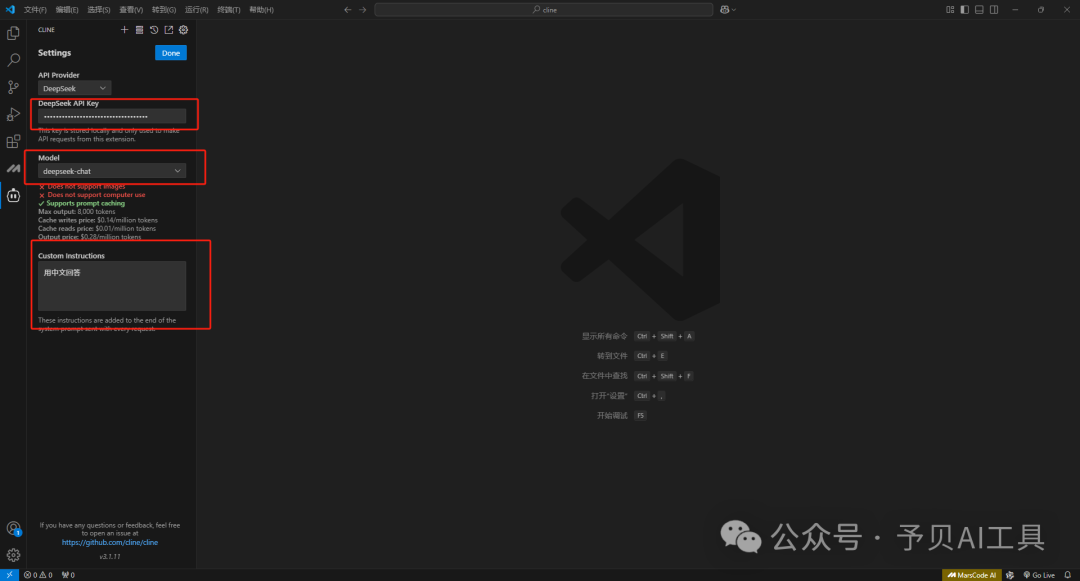This screenshot has width=1080, height=581.
Task: Open the 文件(F) menu
Action: 35,10
